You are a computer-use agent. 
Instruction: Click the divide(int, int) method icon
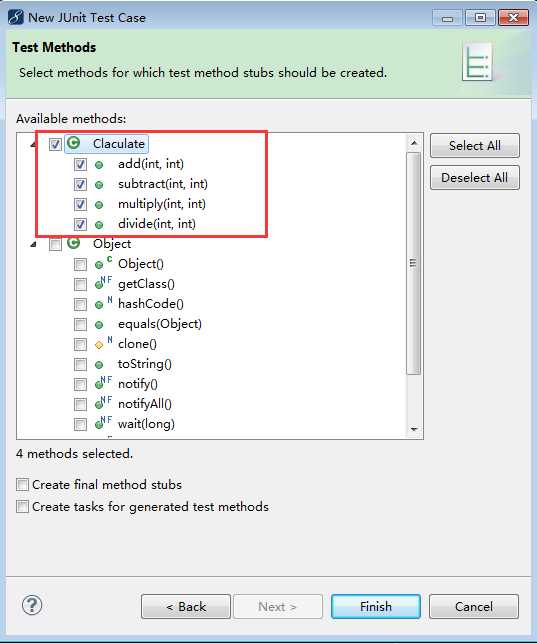99,225
